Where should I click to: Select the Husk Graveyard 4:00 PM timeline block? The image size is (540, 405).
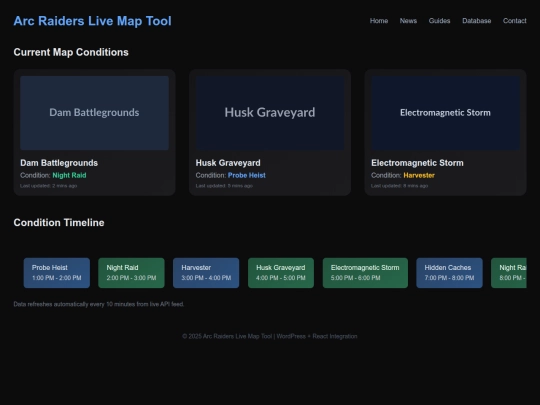point(281,273)
